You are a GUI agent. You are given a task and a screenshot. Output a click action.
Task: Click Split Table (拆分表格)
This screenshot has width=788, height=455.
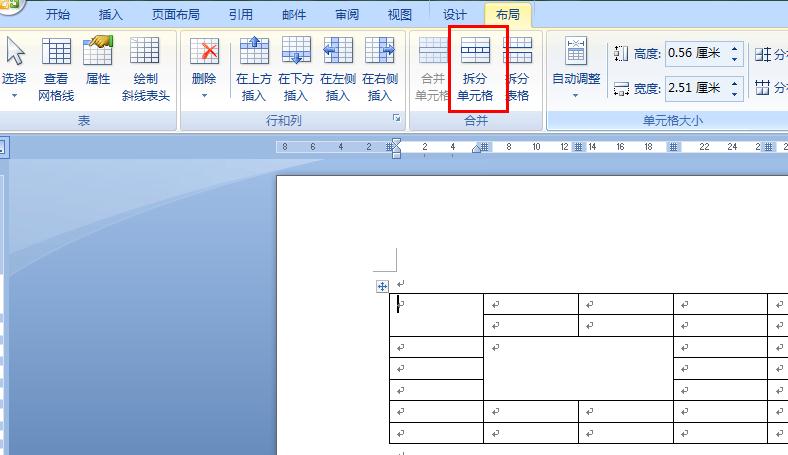pyautogui.click(x=518, y=69)
